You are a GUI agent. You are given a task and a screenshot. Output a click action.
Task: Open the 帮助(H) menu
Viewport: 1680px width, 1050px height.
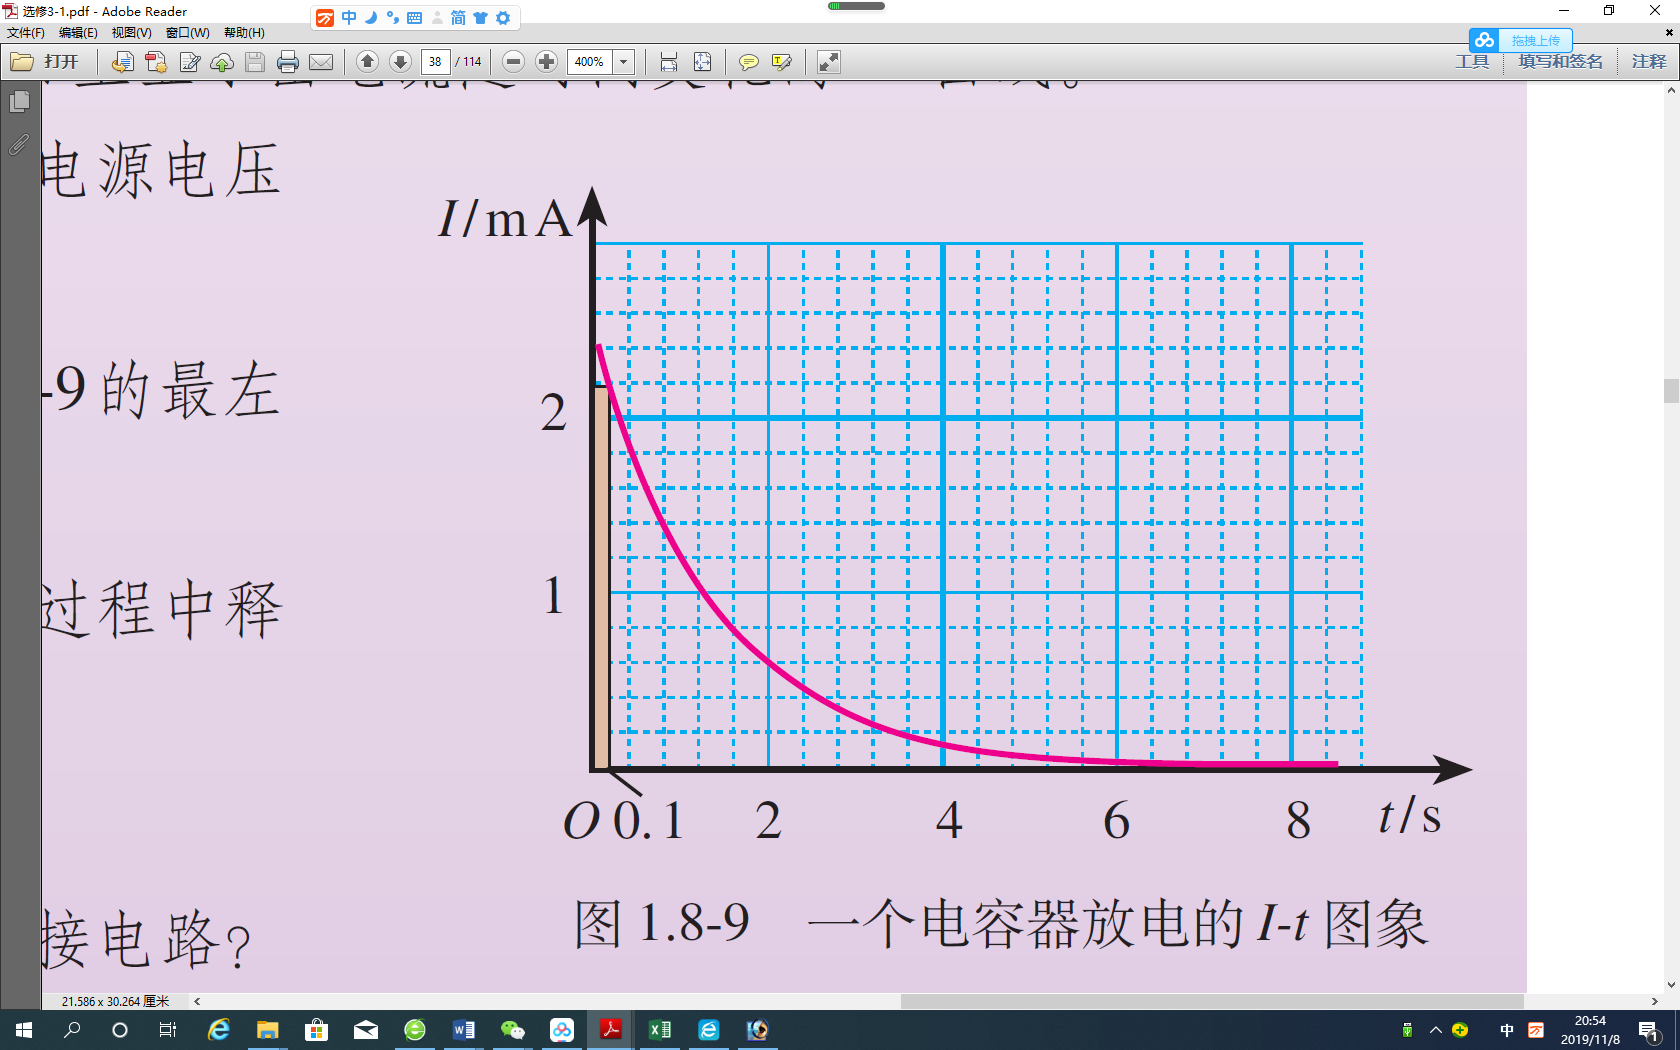coord(244,33)
